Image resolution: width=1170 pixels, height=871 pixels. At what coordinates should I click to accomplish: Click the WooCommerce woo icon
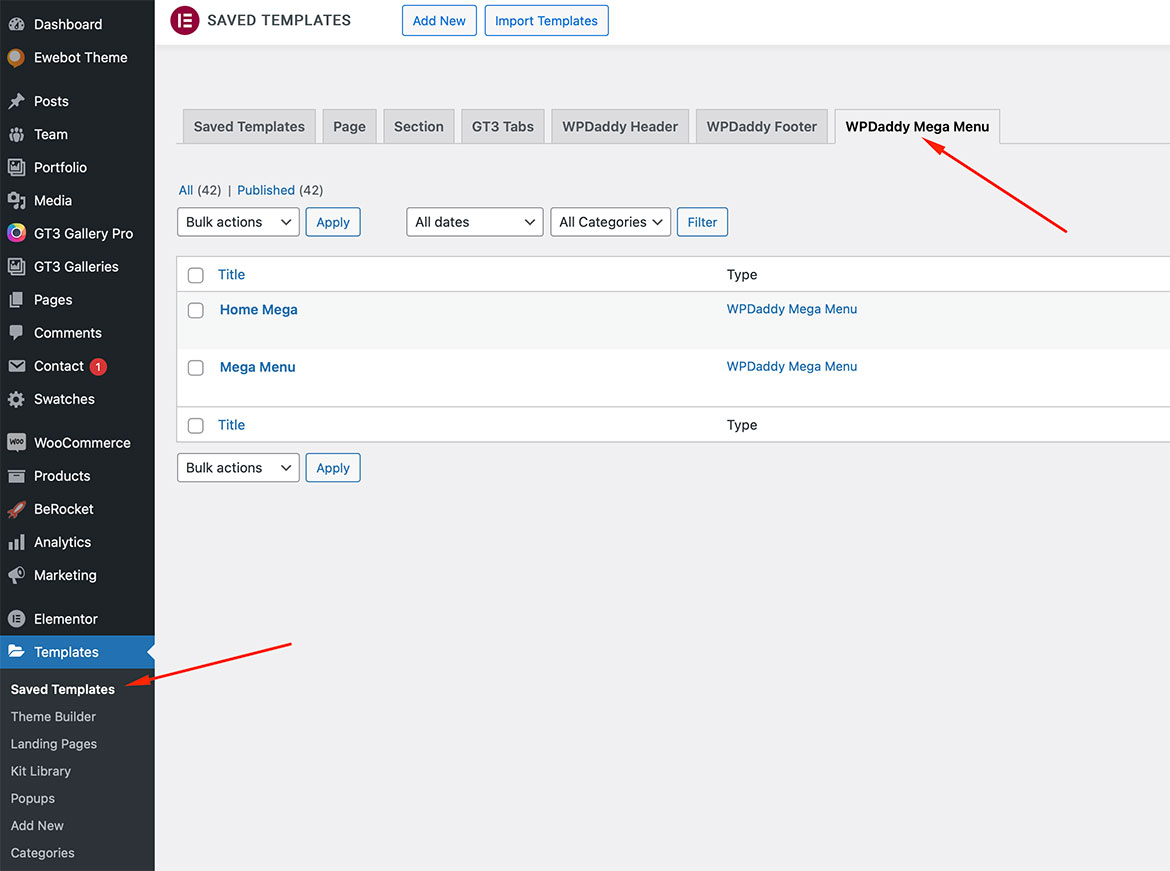click(16, 443)
